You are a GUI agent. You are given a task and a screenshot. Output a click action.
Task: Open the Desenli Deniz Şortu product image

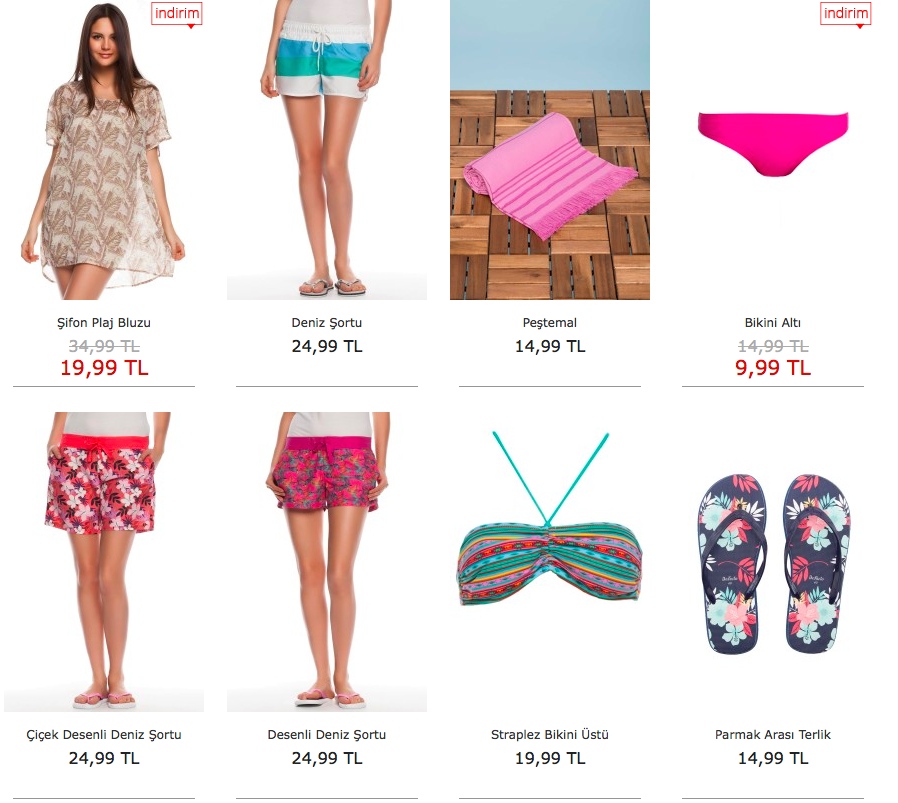(x=327, y=562)
